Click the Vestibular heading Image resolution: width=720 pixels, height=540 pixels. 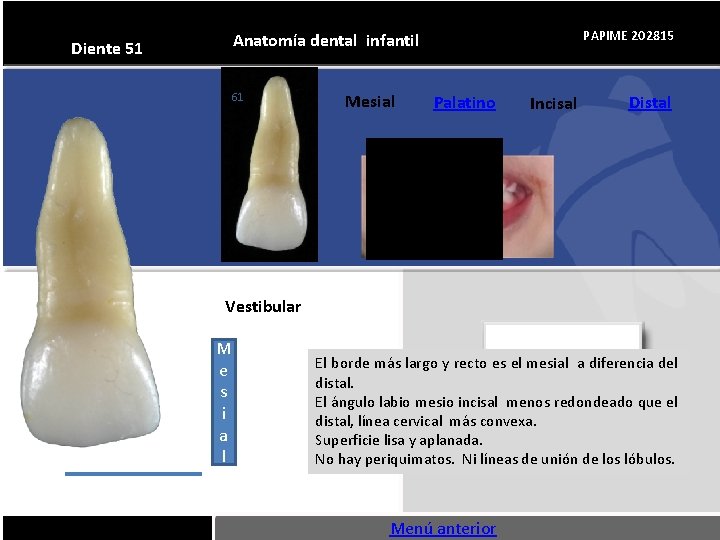[x=263, y=307]
